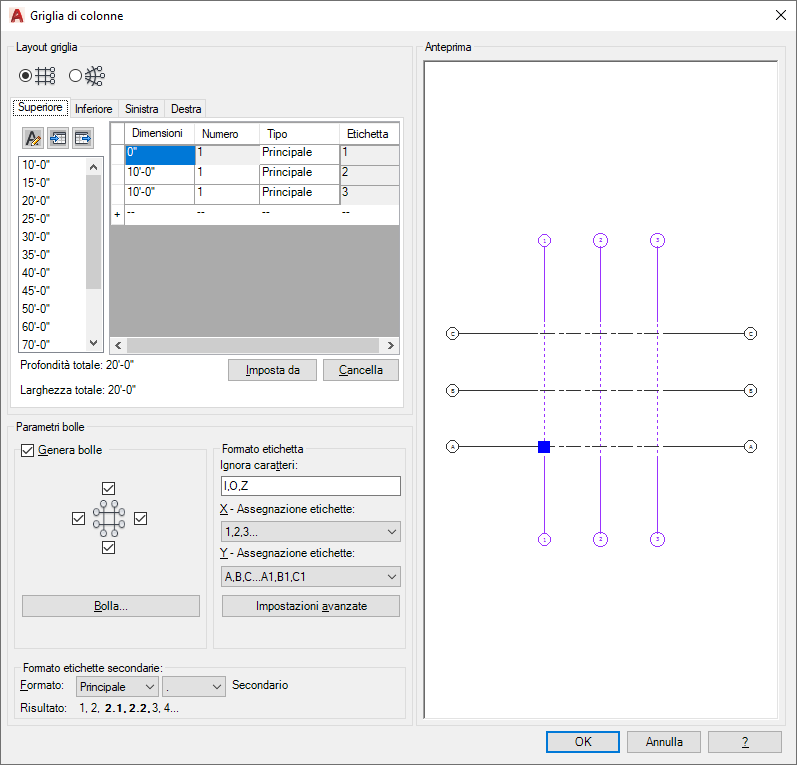Click Etichetta cell with value 3
Image resolution: width=797 pixels, height=765 pixels.
click(x=370, y=194)
